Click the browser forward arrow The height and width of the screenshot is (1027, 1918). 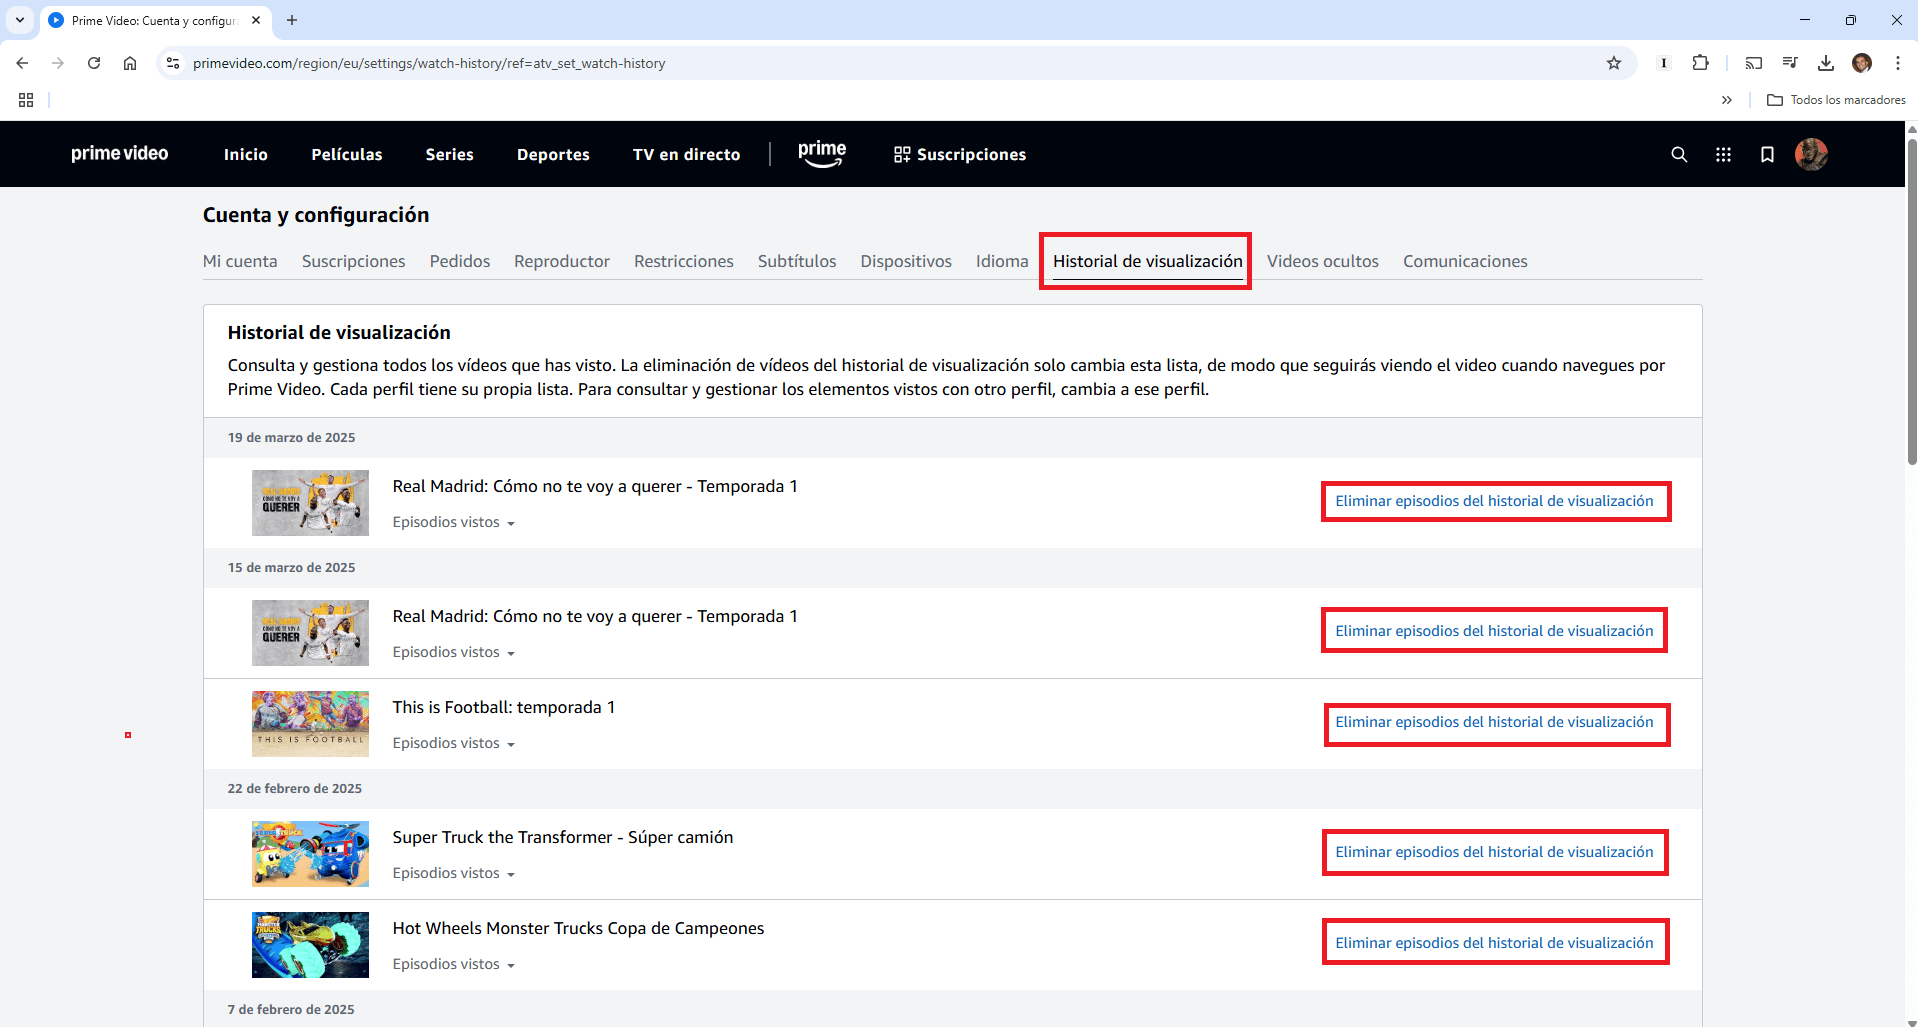(58, 63)
